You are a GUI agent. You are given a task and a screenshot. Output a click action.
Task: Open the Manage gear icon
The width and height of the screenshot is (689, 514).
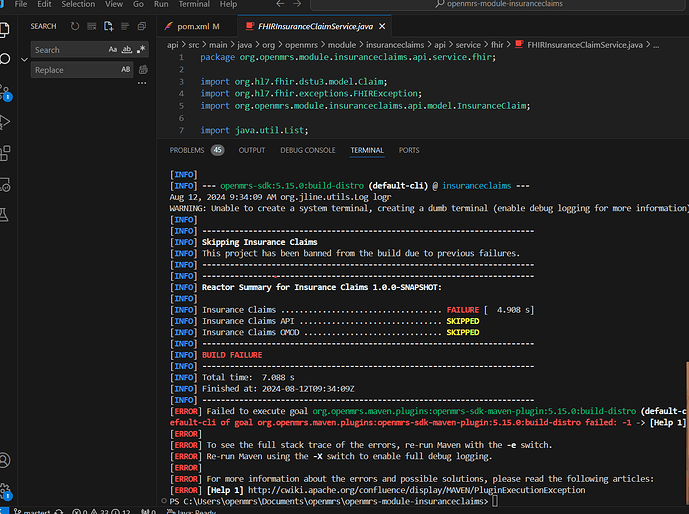(5, 490)
